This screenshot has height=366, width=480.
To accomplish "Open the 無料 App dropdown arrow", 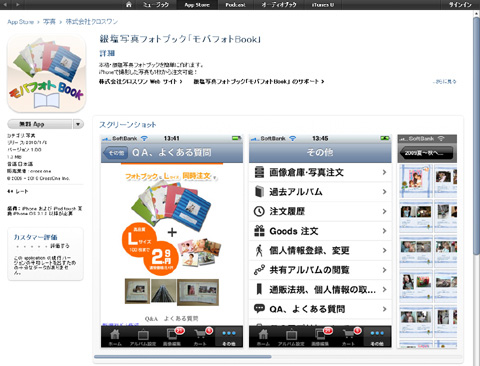I will [78, 124].
